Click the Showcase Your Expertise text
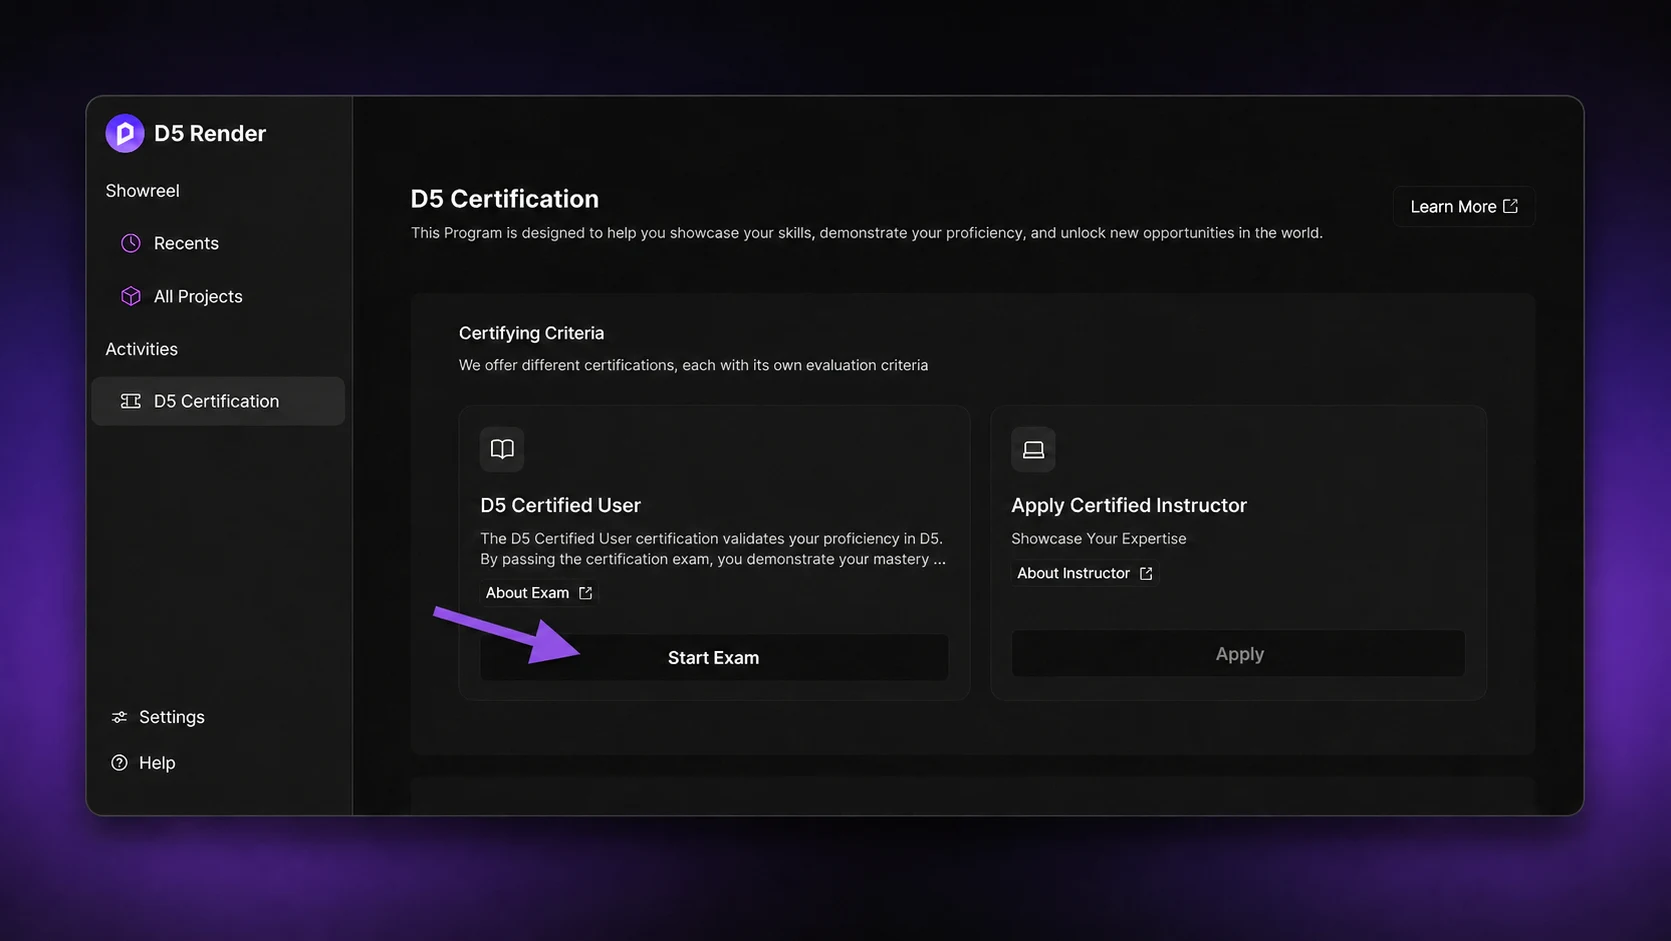Screen dimensions: 1671x941 point(1099,538)
